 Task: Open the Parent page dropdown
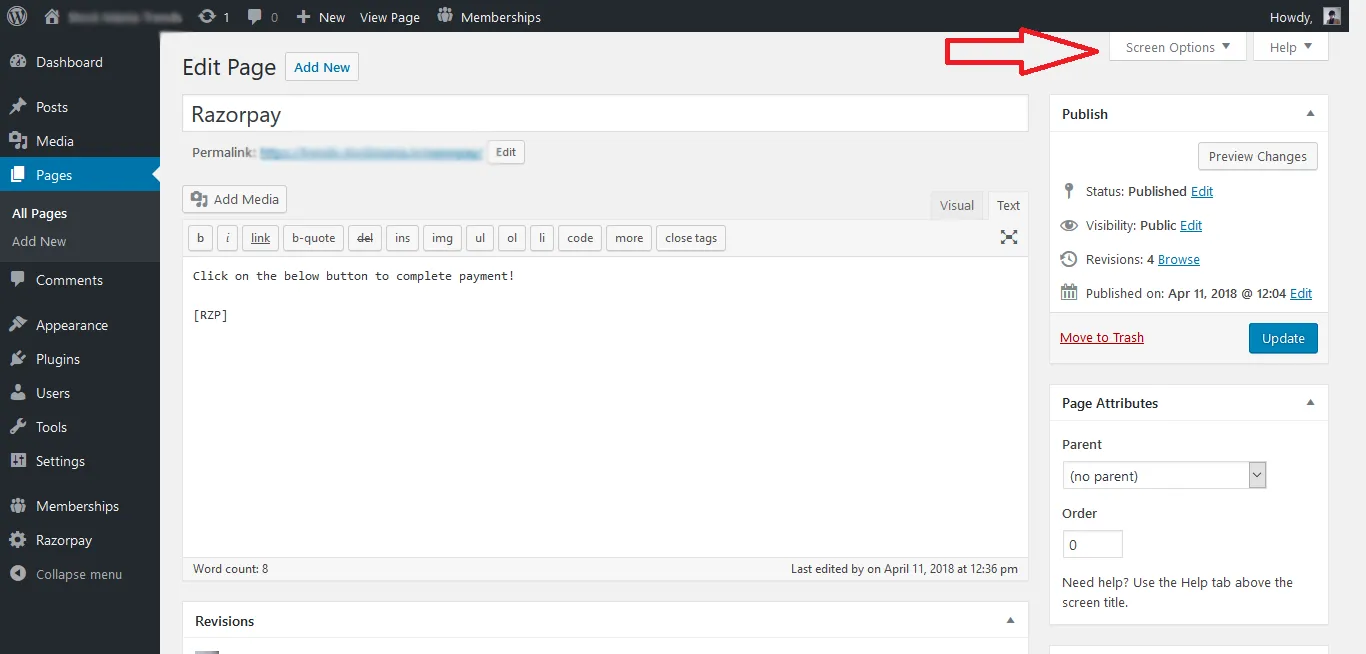pos(1165,476)
